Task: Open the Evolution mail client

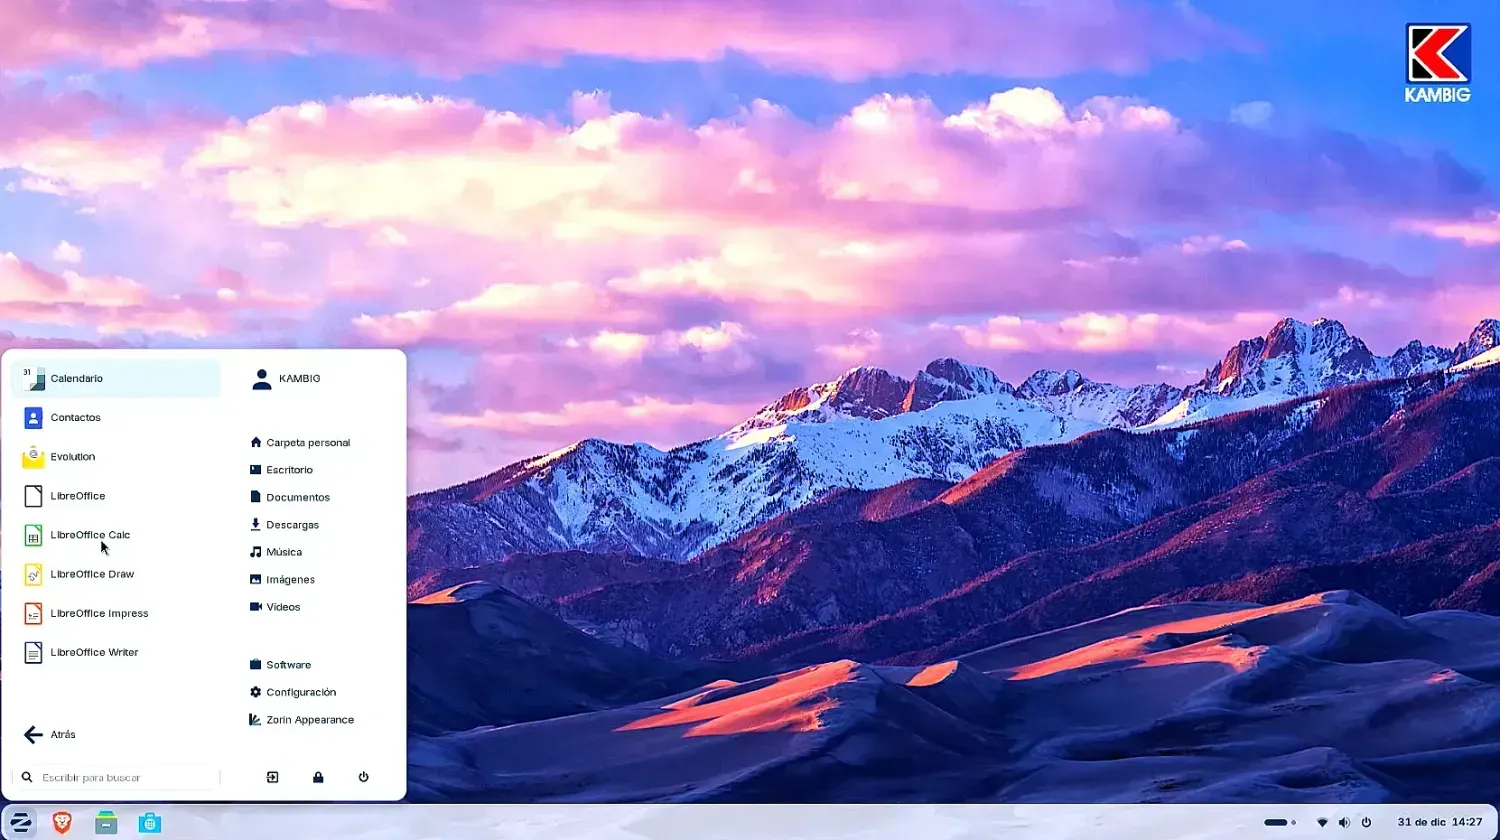Action: click(x=74, y=456)
